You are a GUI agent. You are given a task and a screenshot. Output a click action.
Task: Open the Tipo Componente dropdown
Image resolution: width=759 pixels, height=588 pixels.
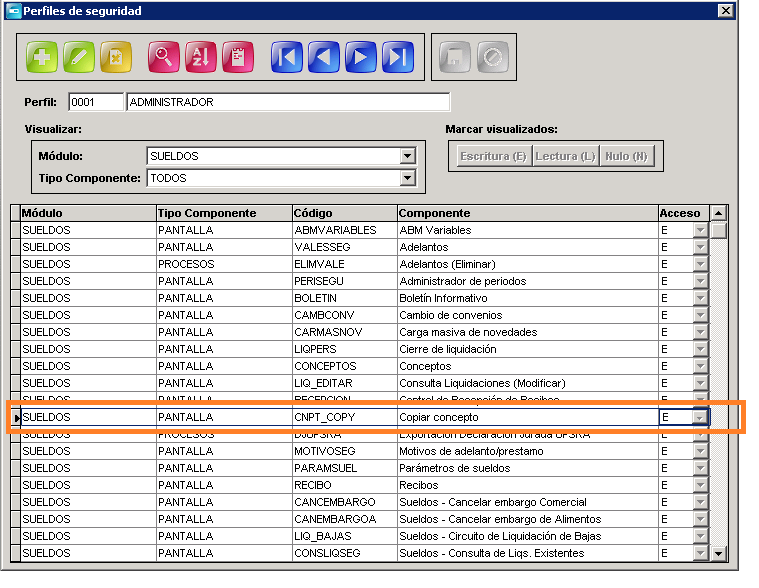[x=408, y=178]
